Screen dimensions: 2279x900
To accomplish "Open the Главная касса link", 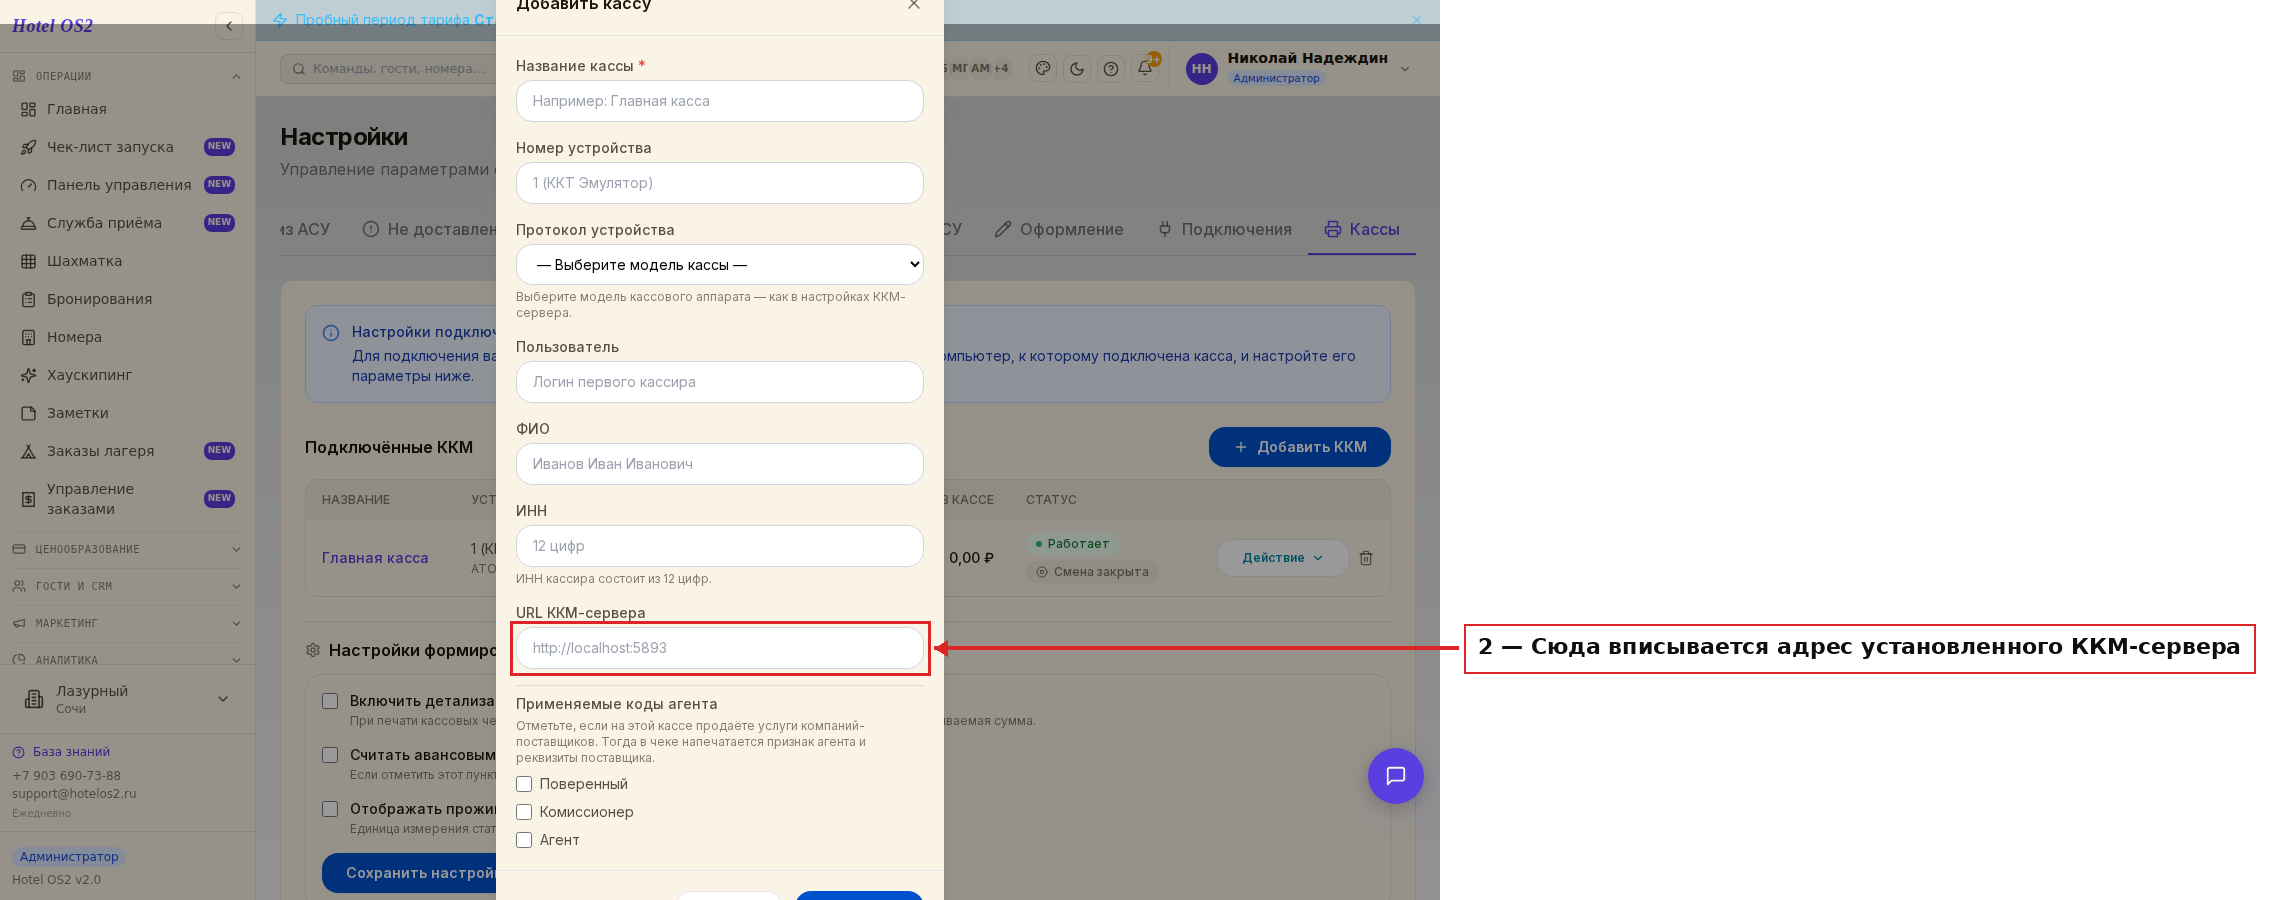I will click(x=375, y=558).
